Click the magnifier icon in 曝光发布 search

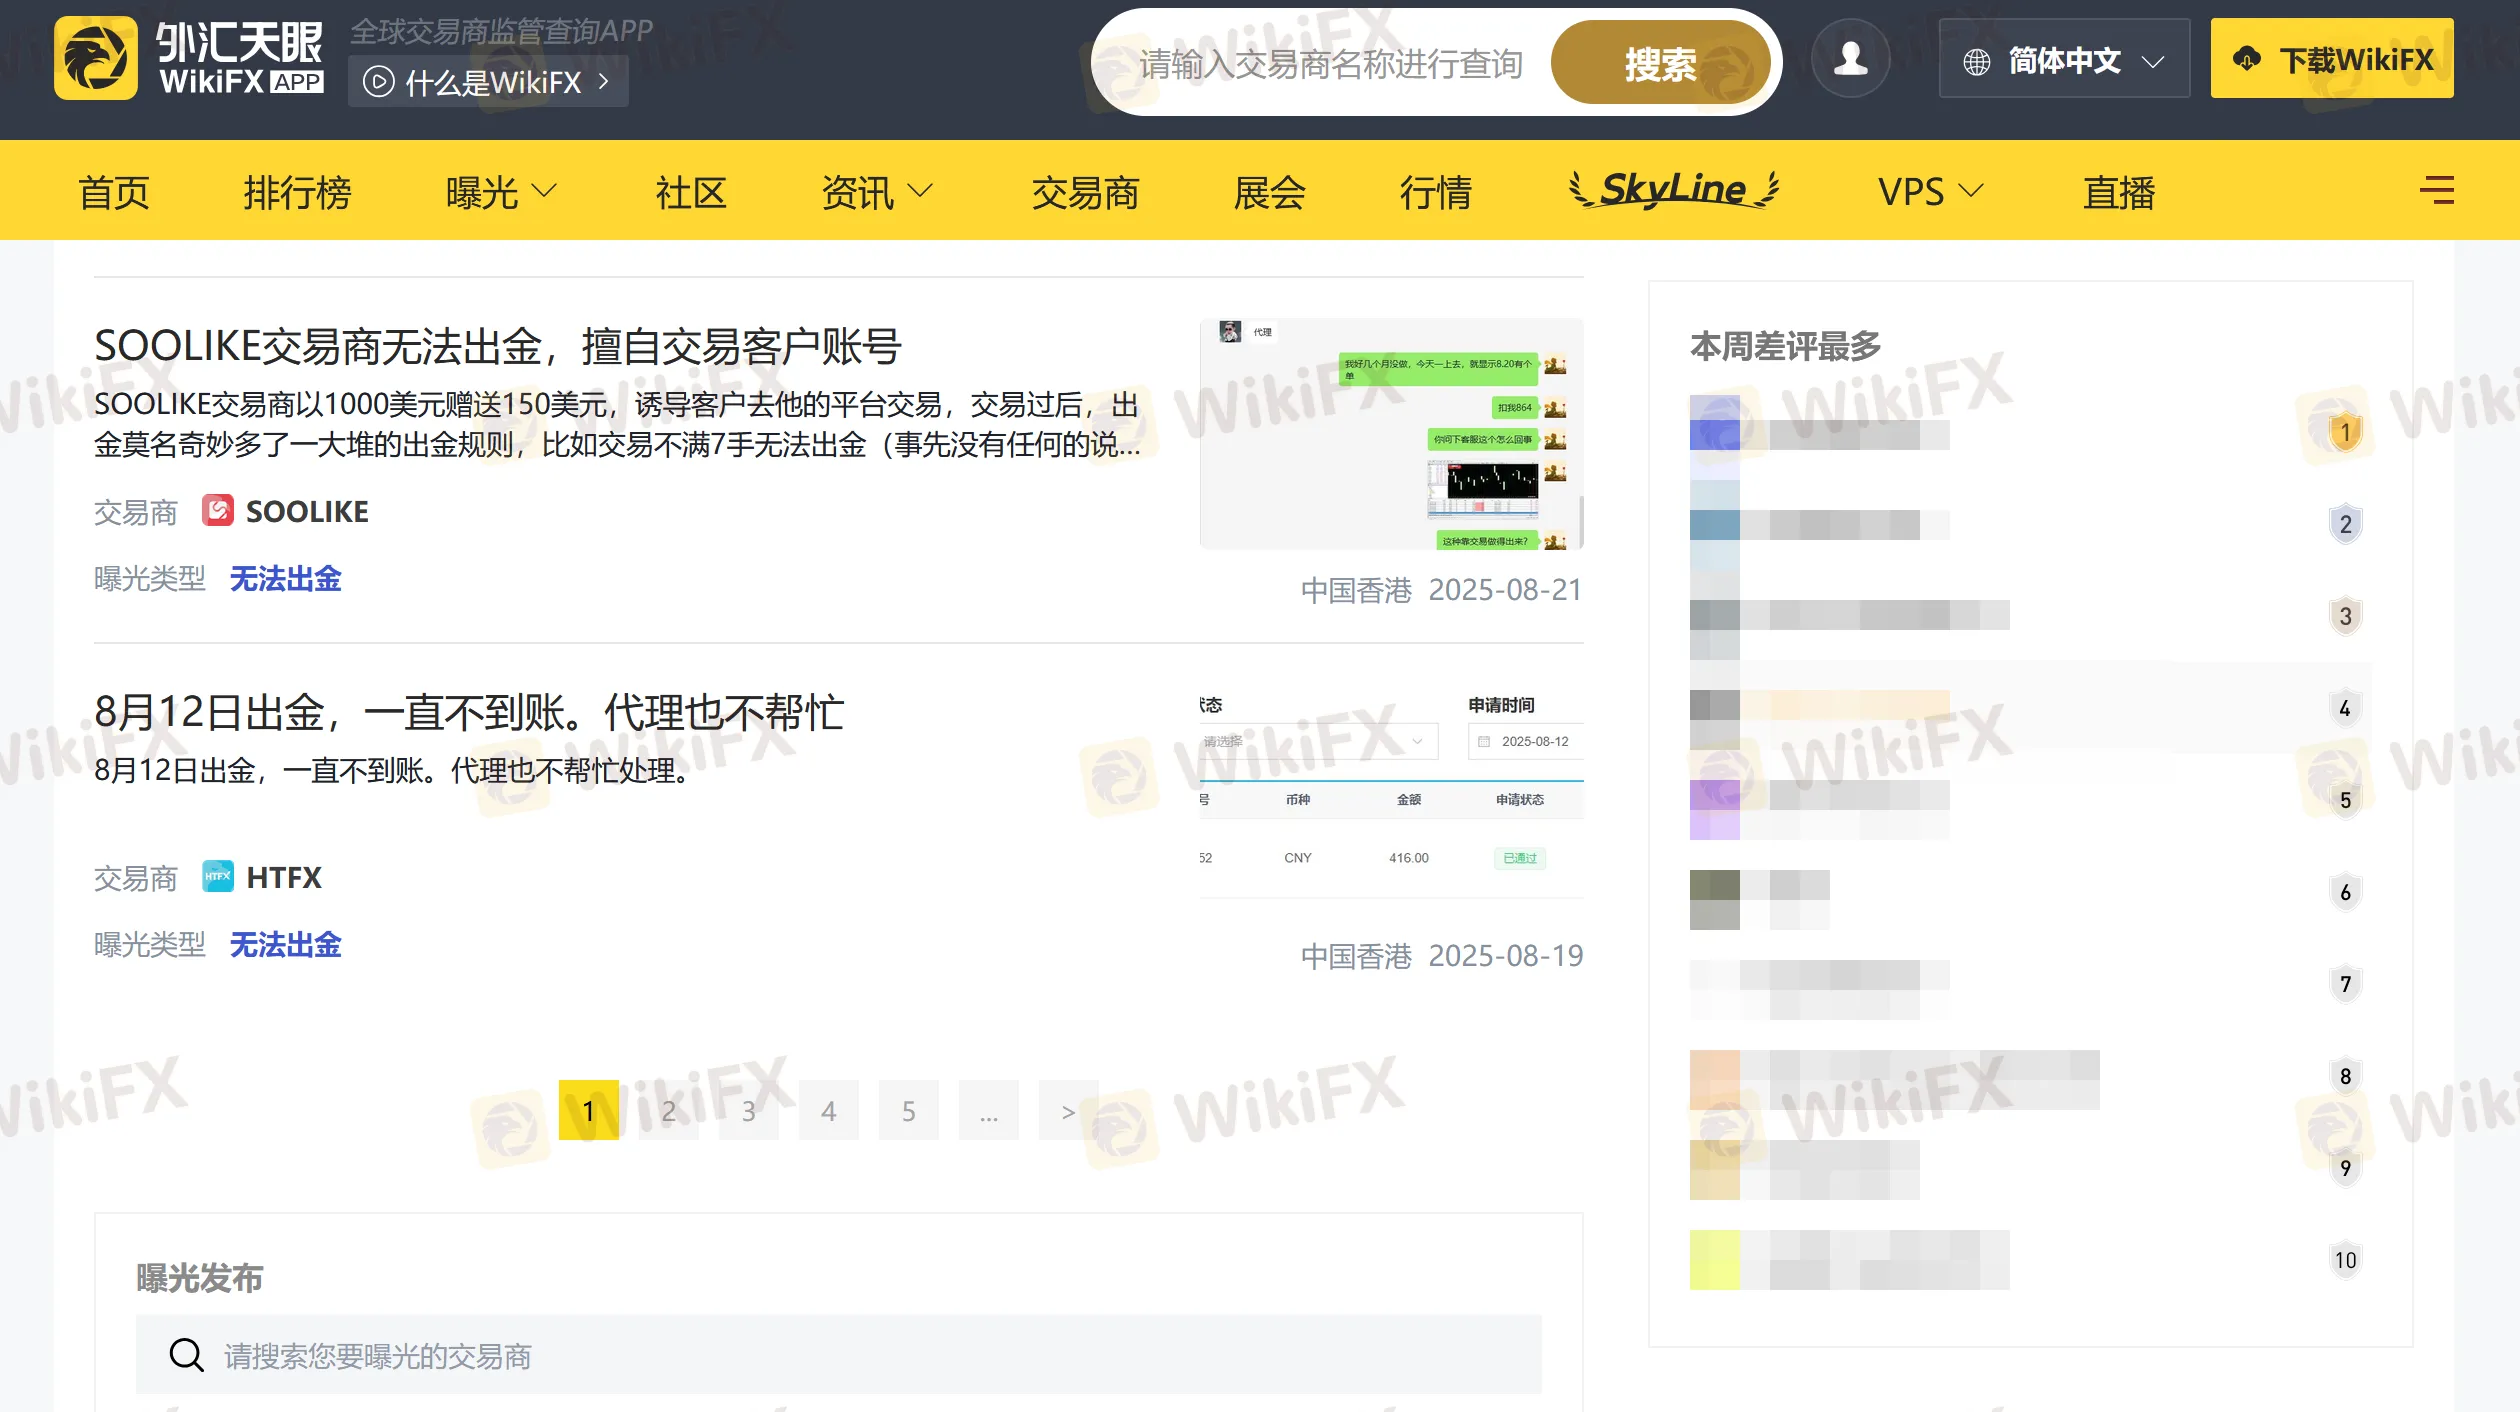(186, 1354)
